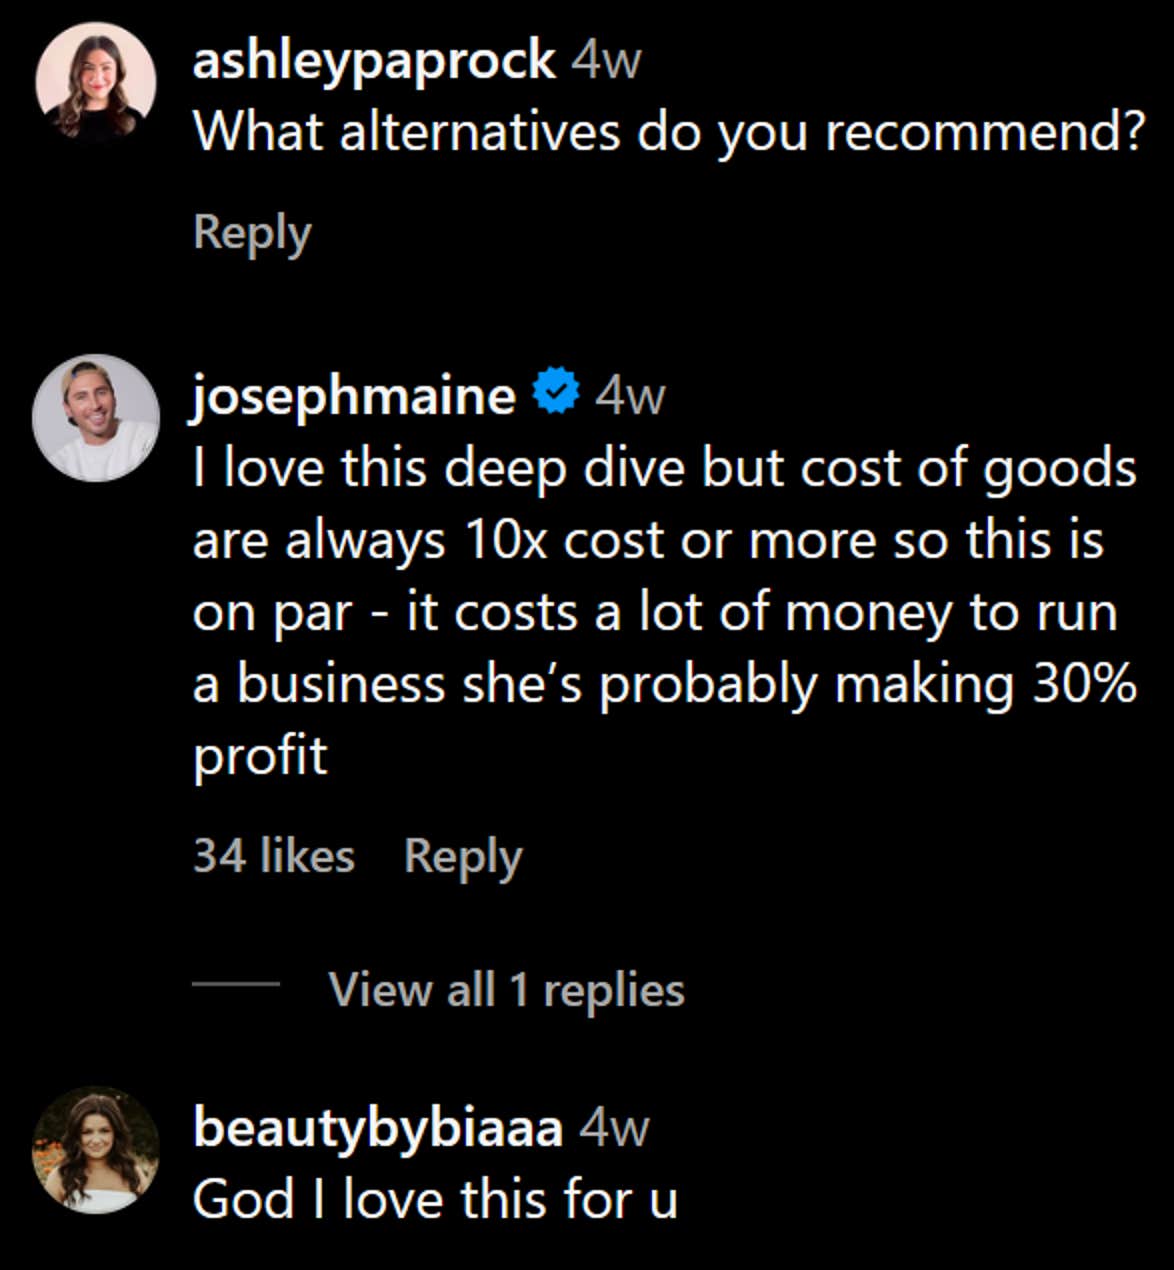
Task: Select josephmaine's comment text
Action: click(x=660, y=610)
